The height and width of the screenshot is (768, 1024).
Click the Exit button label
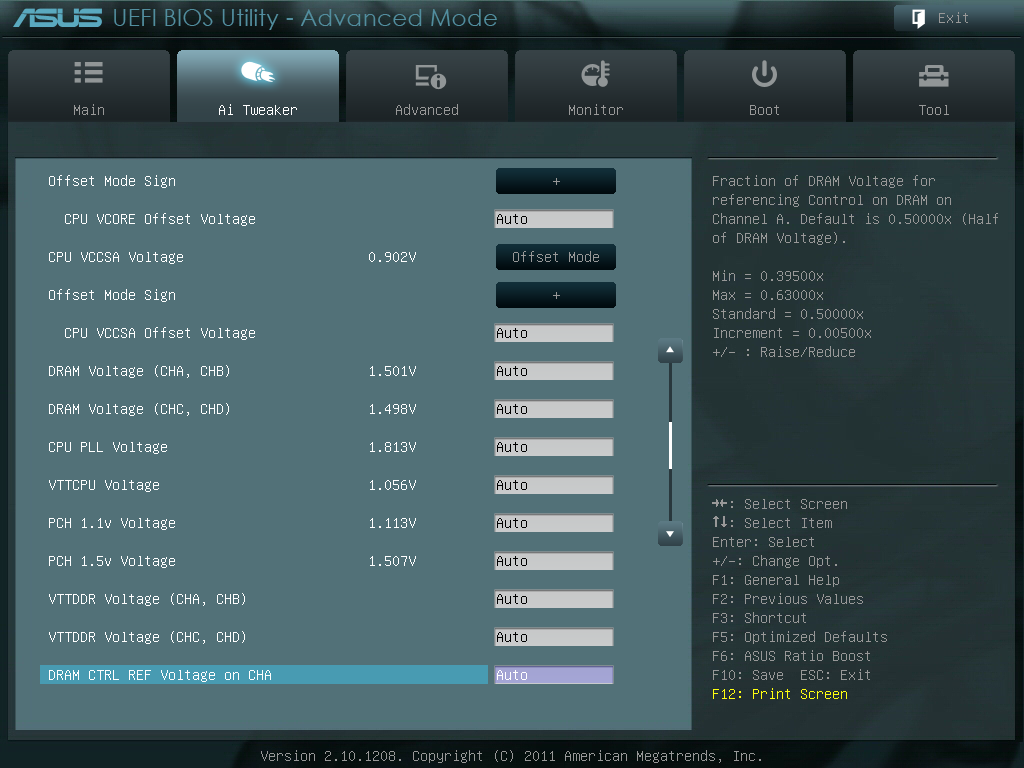click(x=953, y=18)
